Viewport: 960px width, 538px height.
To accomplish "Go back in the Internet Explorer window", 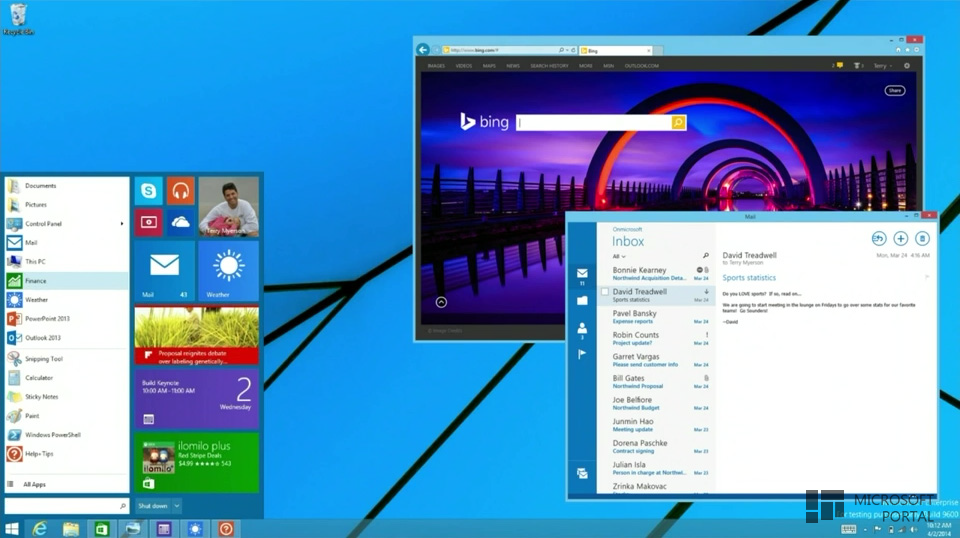I will click(x=423, y=50).
